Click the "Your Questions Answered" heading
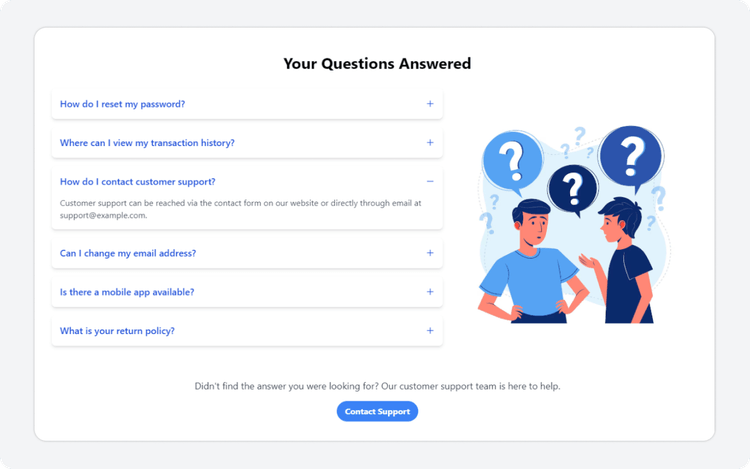 (x=377, y=63)
